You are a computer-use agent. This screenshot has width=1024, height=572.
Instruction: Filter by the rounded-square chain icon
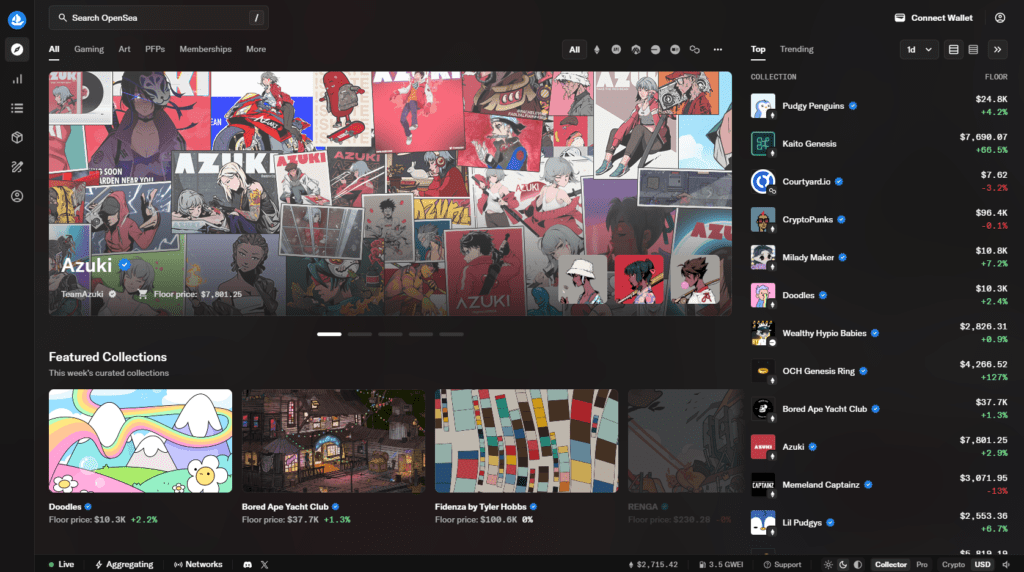tap(675, 50)
